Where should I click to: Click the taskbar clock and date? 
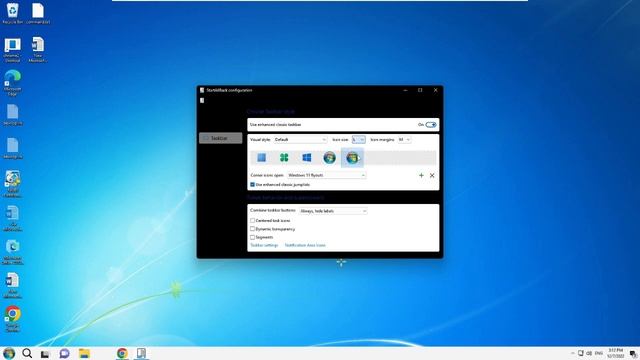pos(615,353)
